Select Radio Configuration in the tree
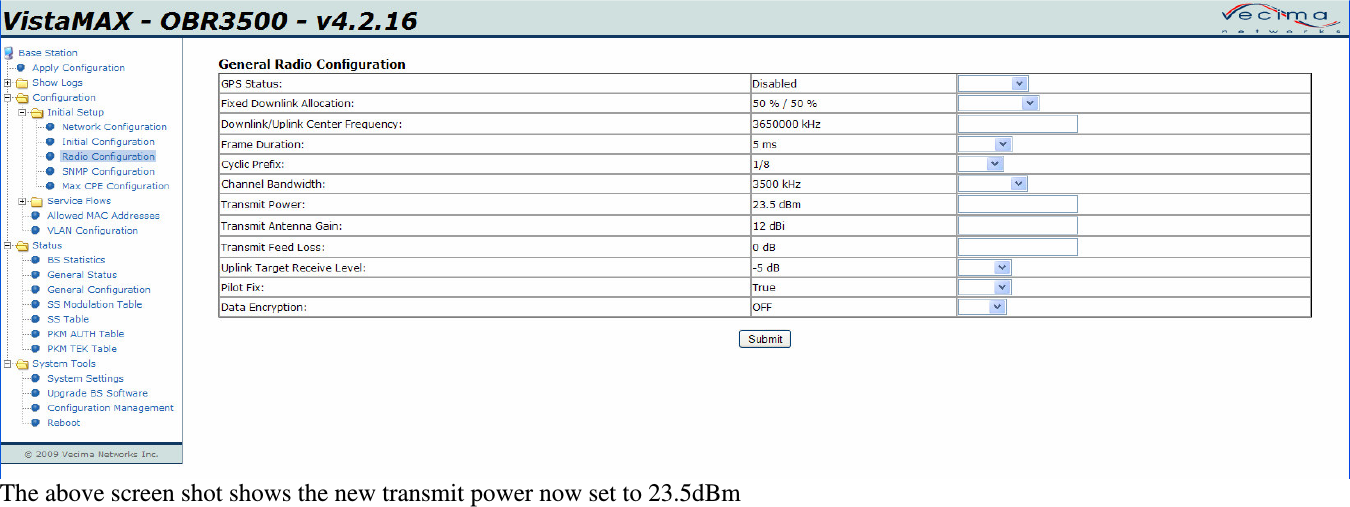 (x=108, y=157)
